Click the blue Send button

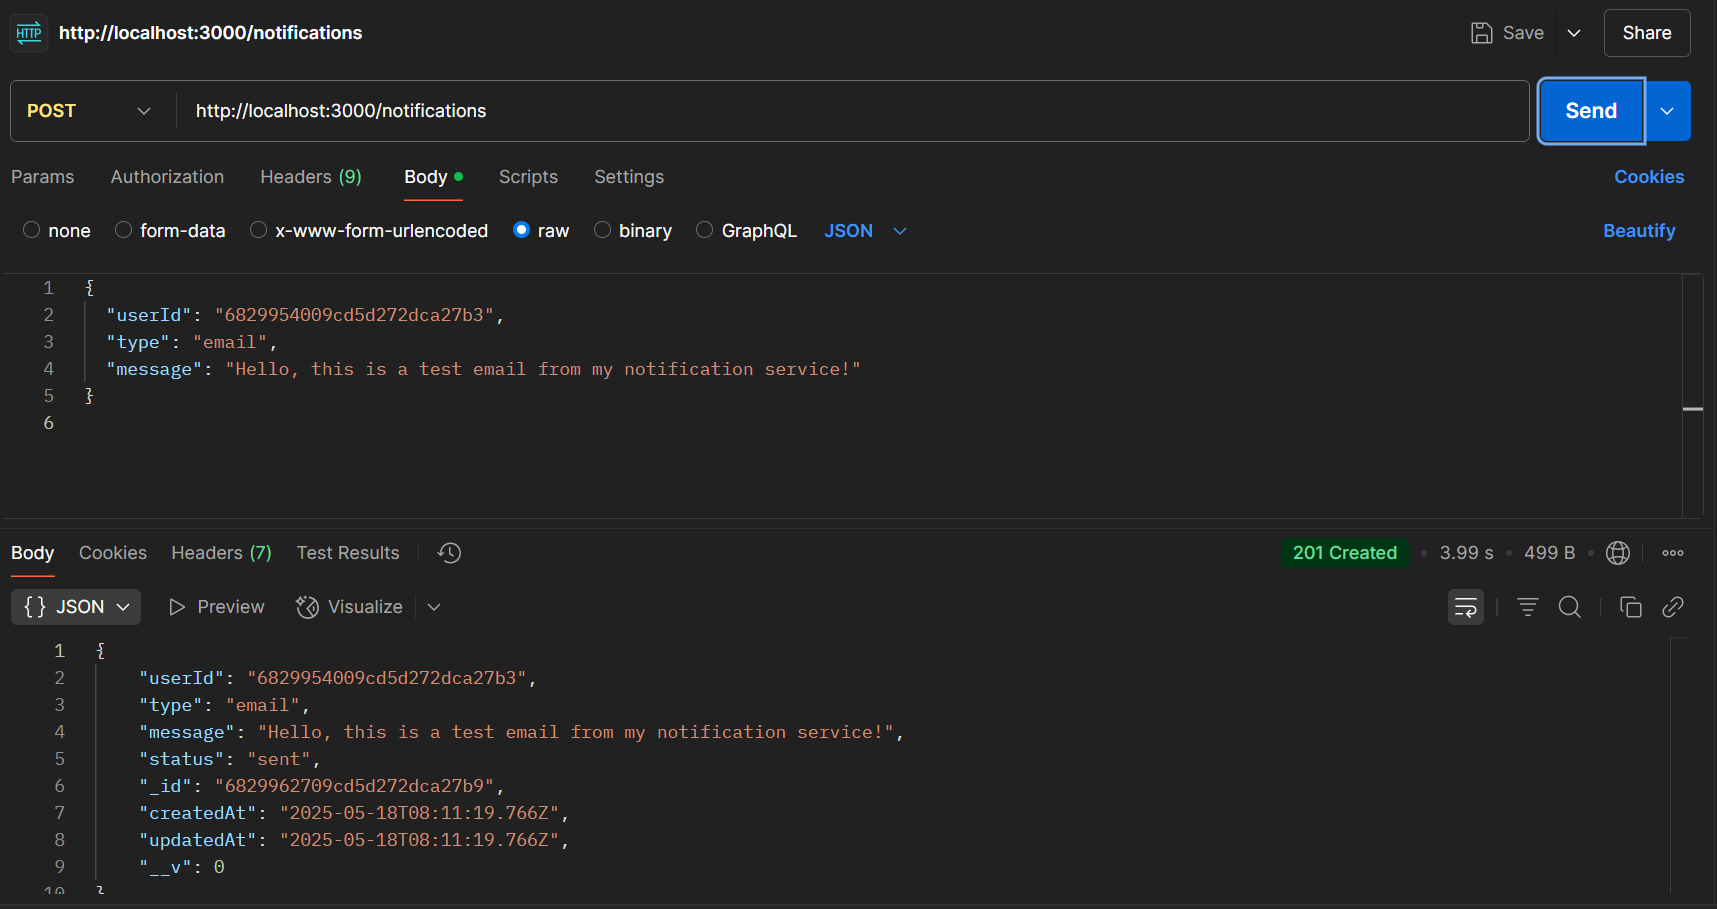point(1591,111)
